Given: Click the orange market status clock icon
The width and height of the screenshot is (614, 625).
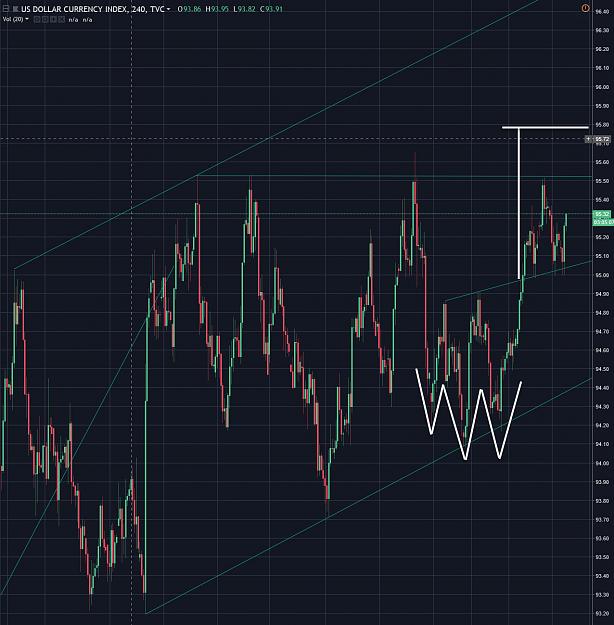Looking at the screenshot, I should click(585, 8).
